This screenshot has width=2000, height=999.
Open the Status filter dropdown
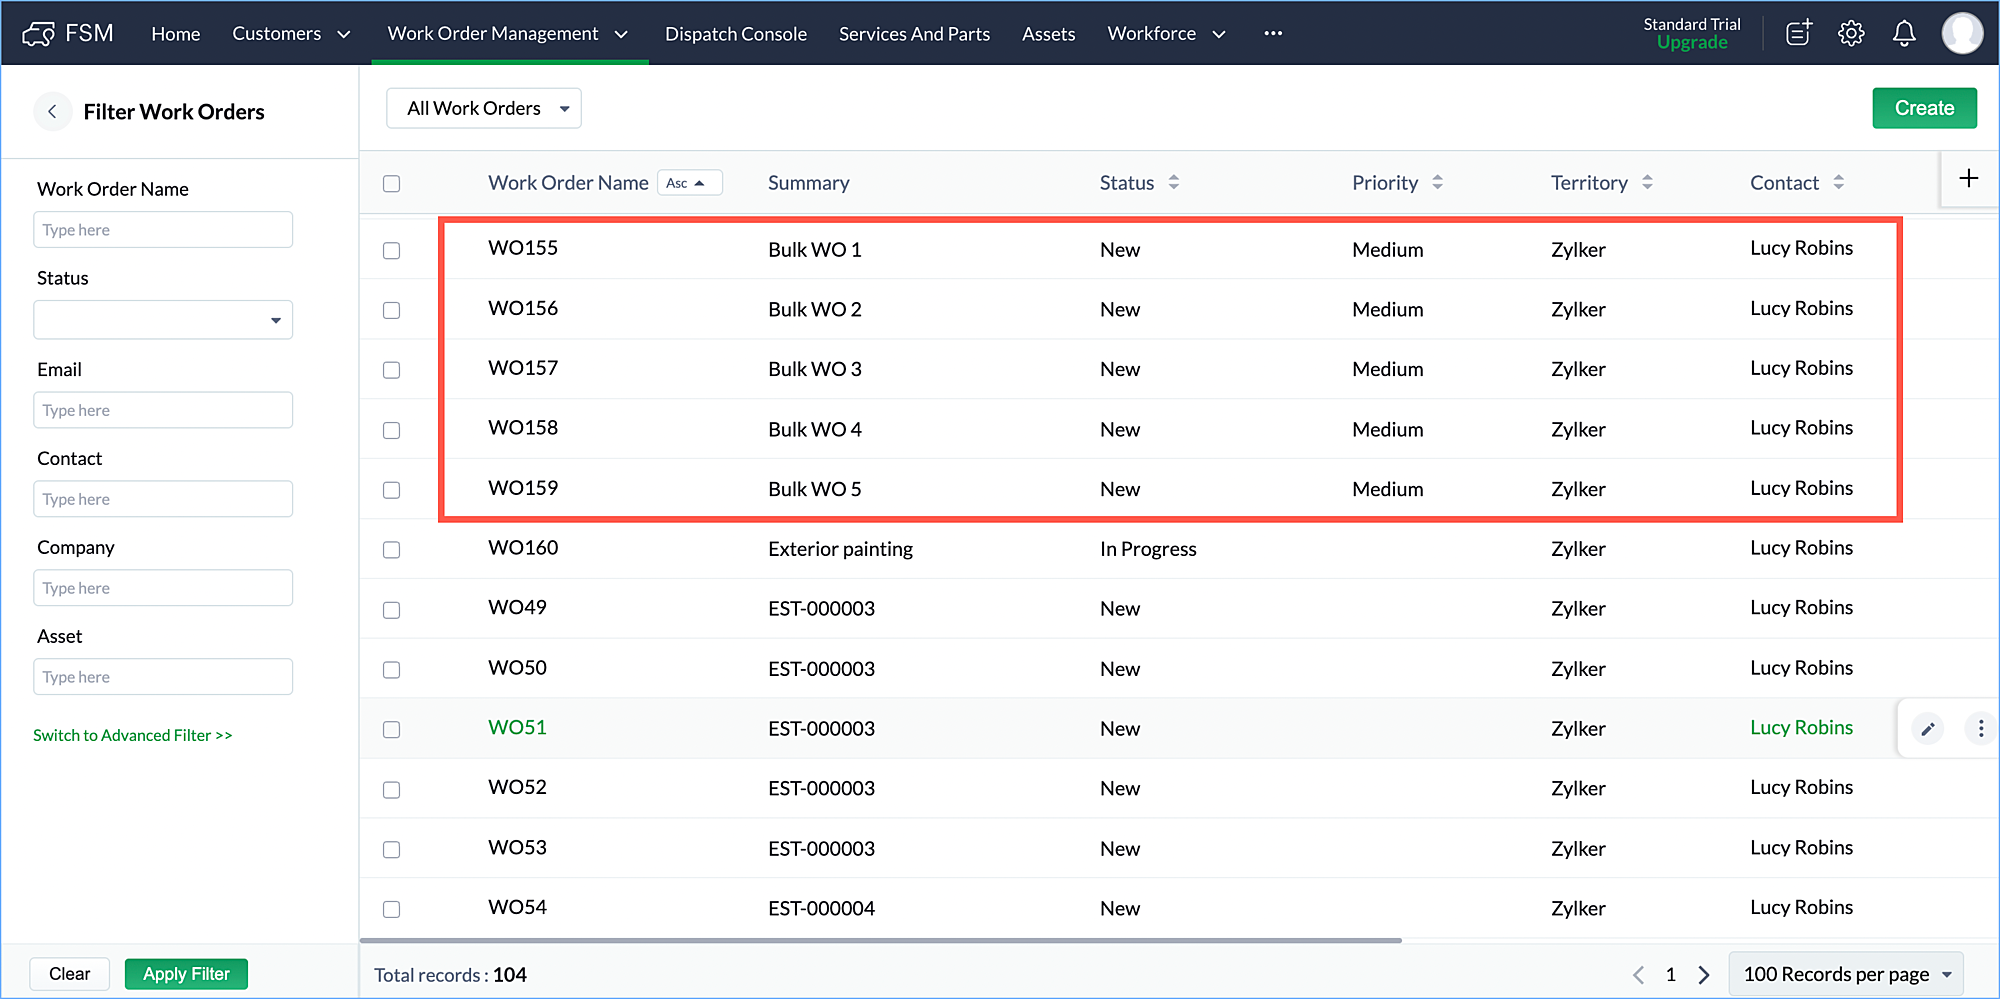tap(163, 320)
